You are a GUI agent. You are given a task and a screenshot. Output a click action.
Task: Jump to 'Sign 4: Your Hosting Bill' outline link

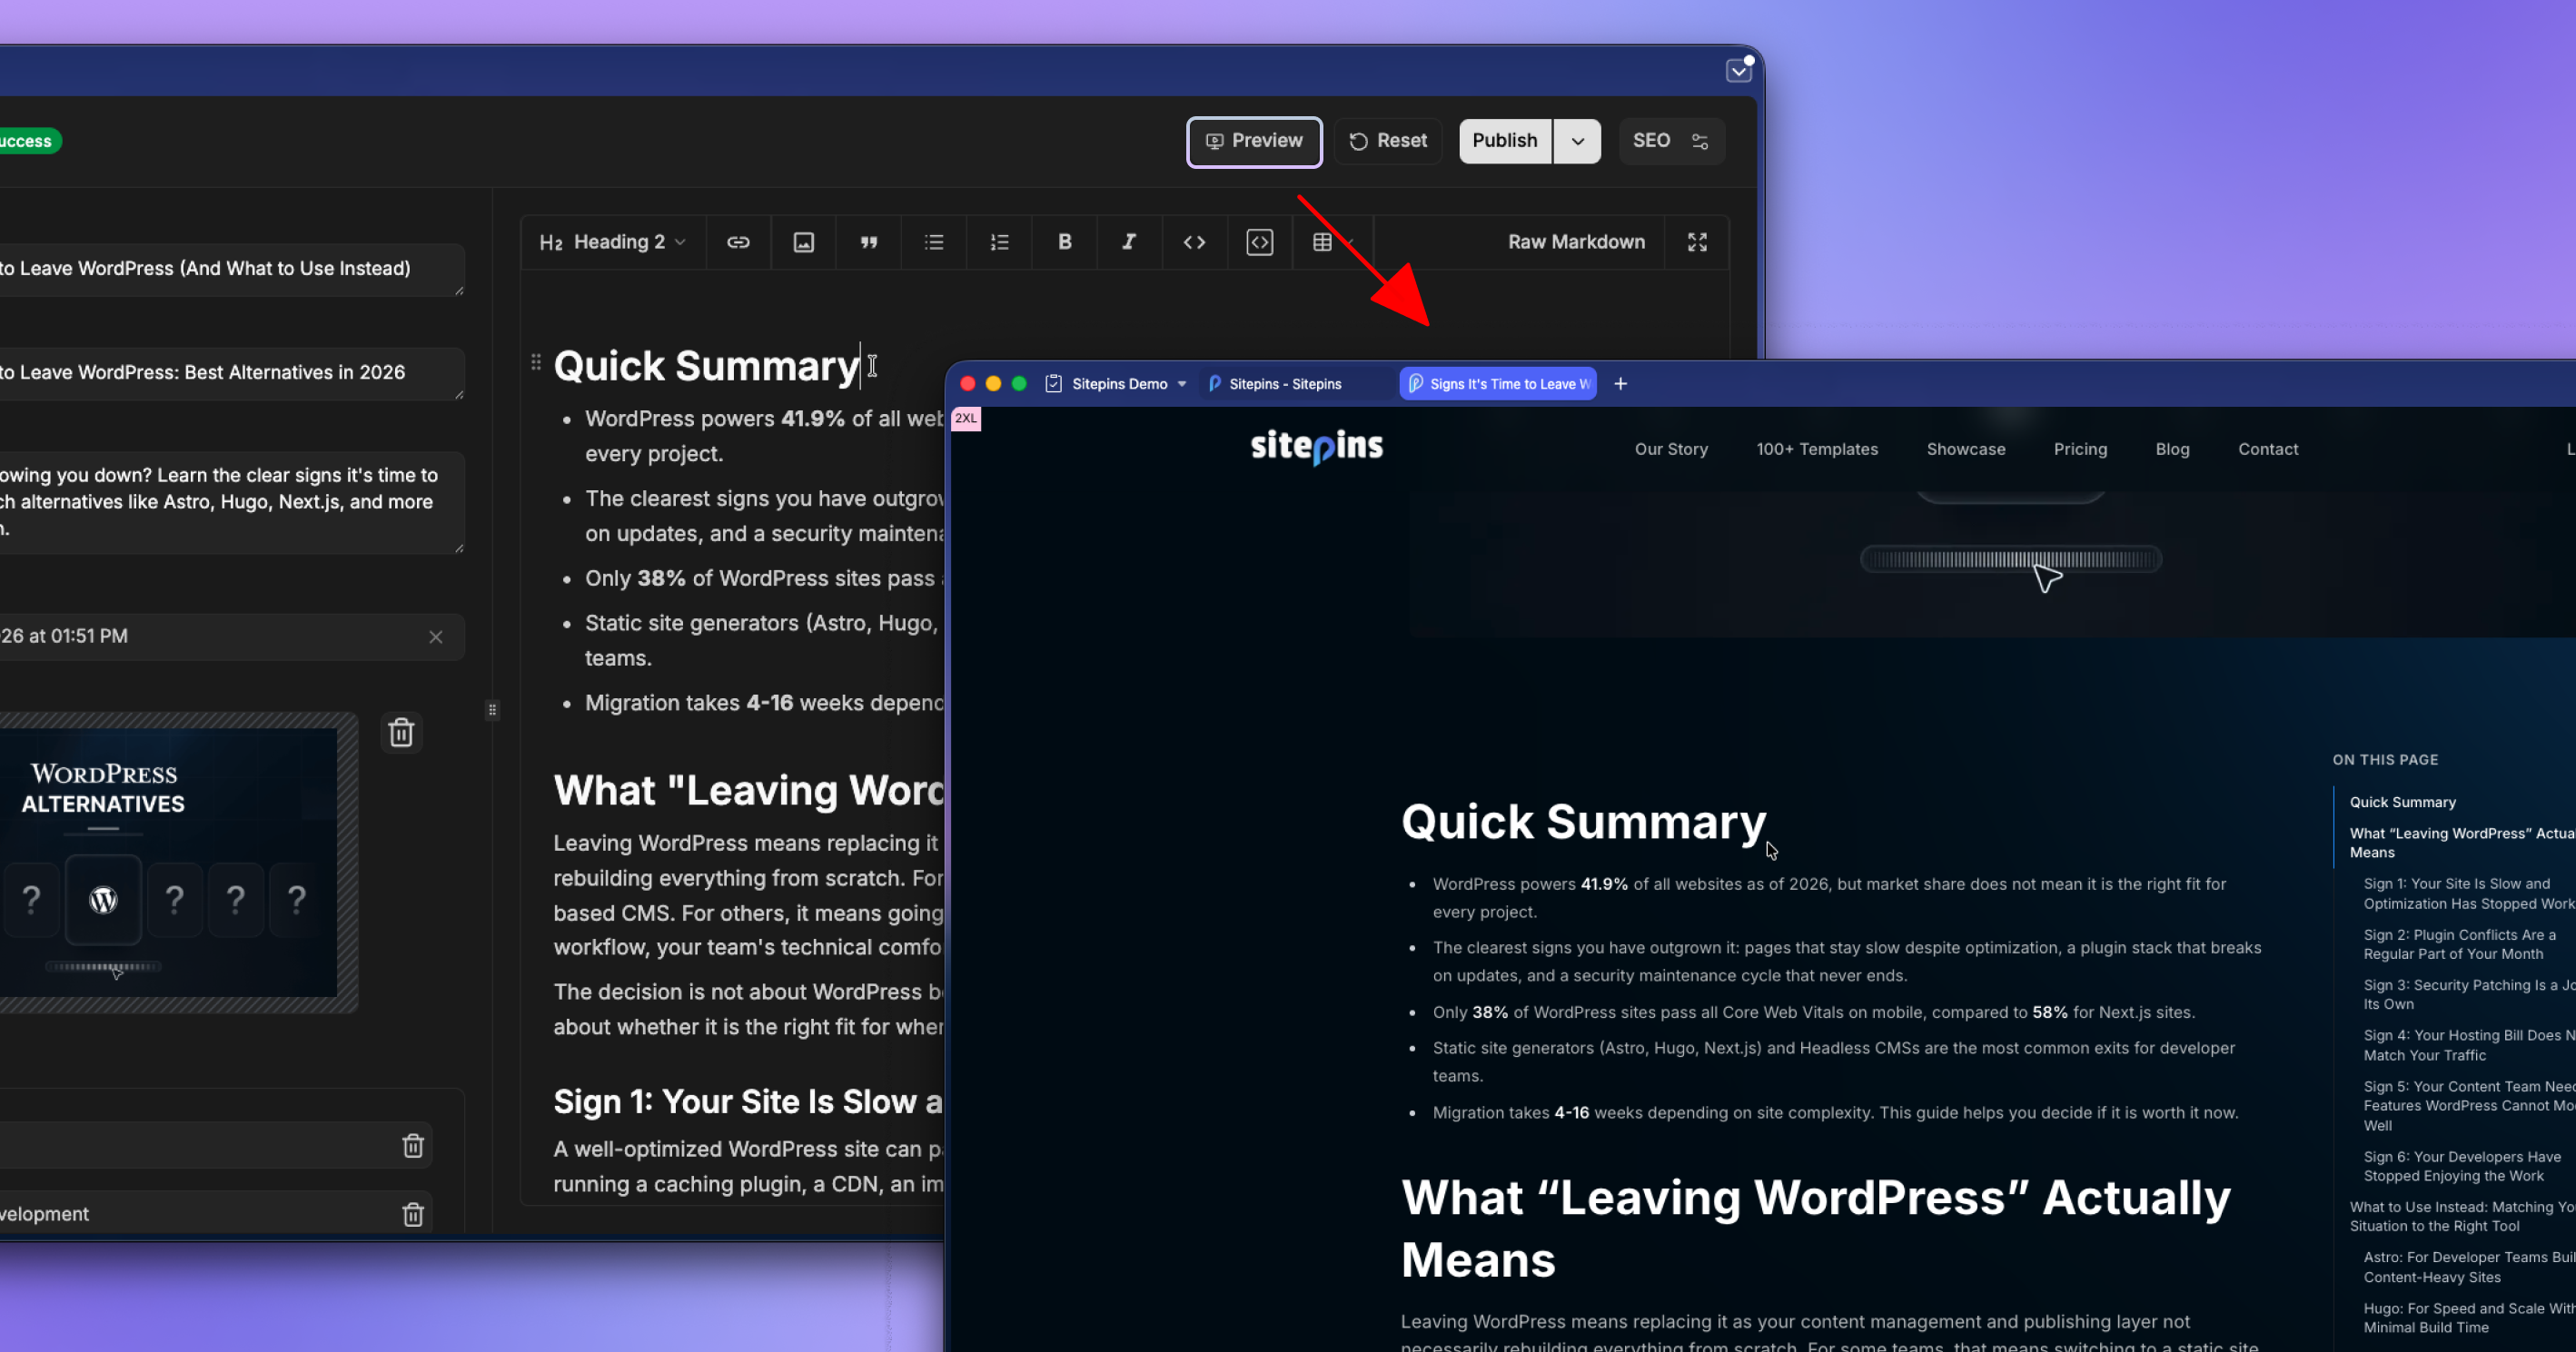[x=2469, y=1046]
